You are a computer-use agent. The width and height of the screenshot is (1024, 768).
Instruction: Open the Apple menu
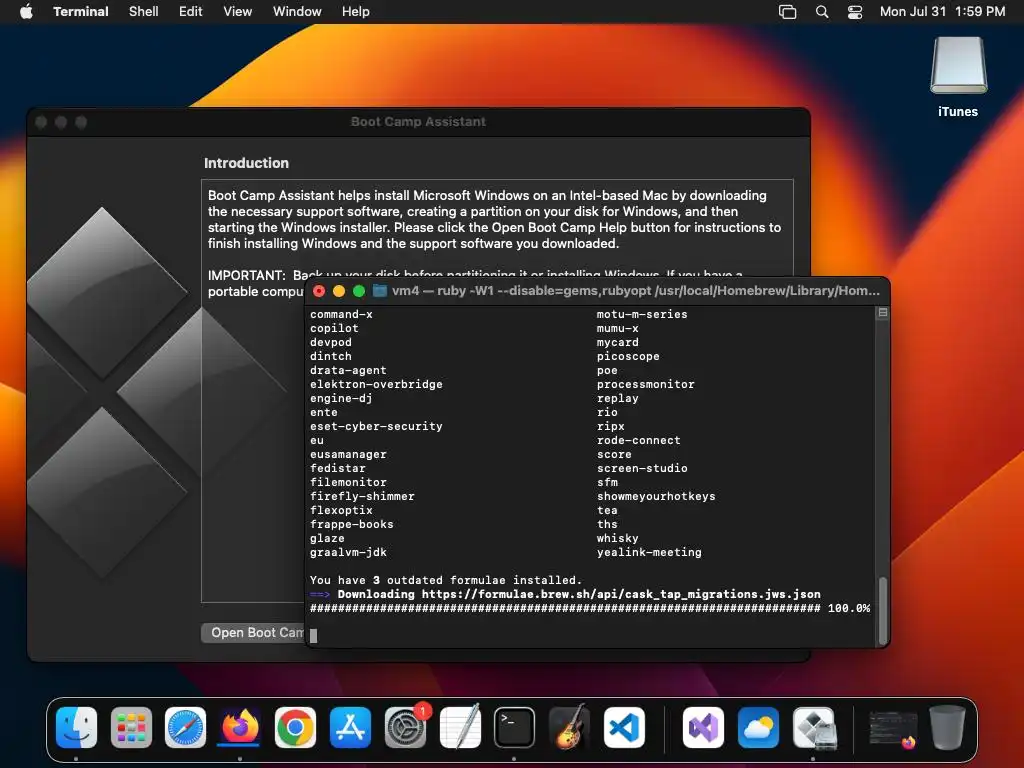click(x=26, y=12)
